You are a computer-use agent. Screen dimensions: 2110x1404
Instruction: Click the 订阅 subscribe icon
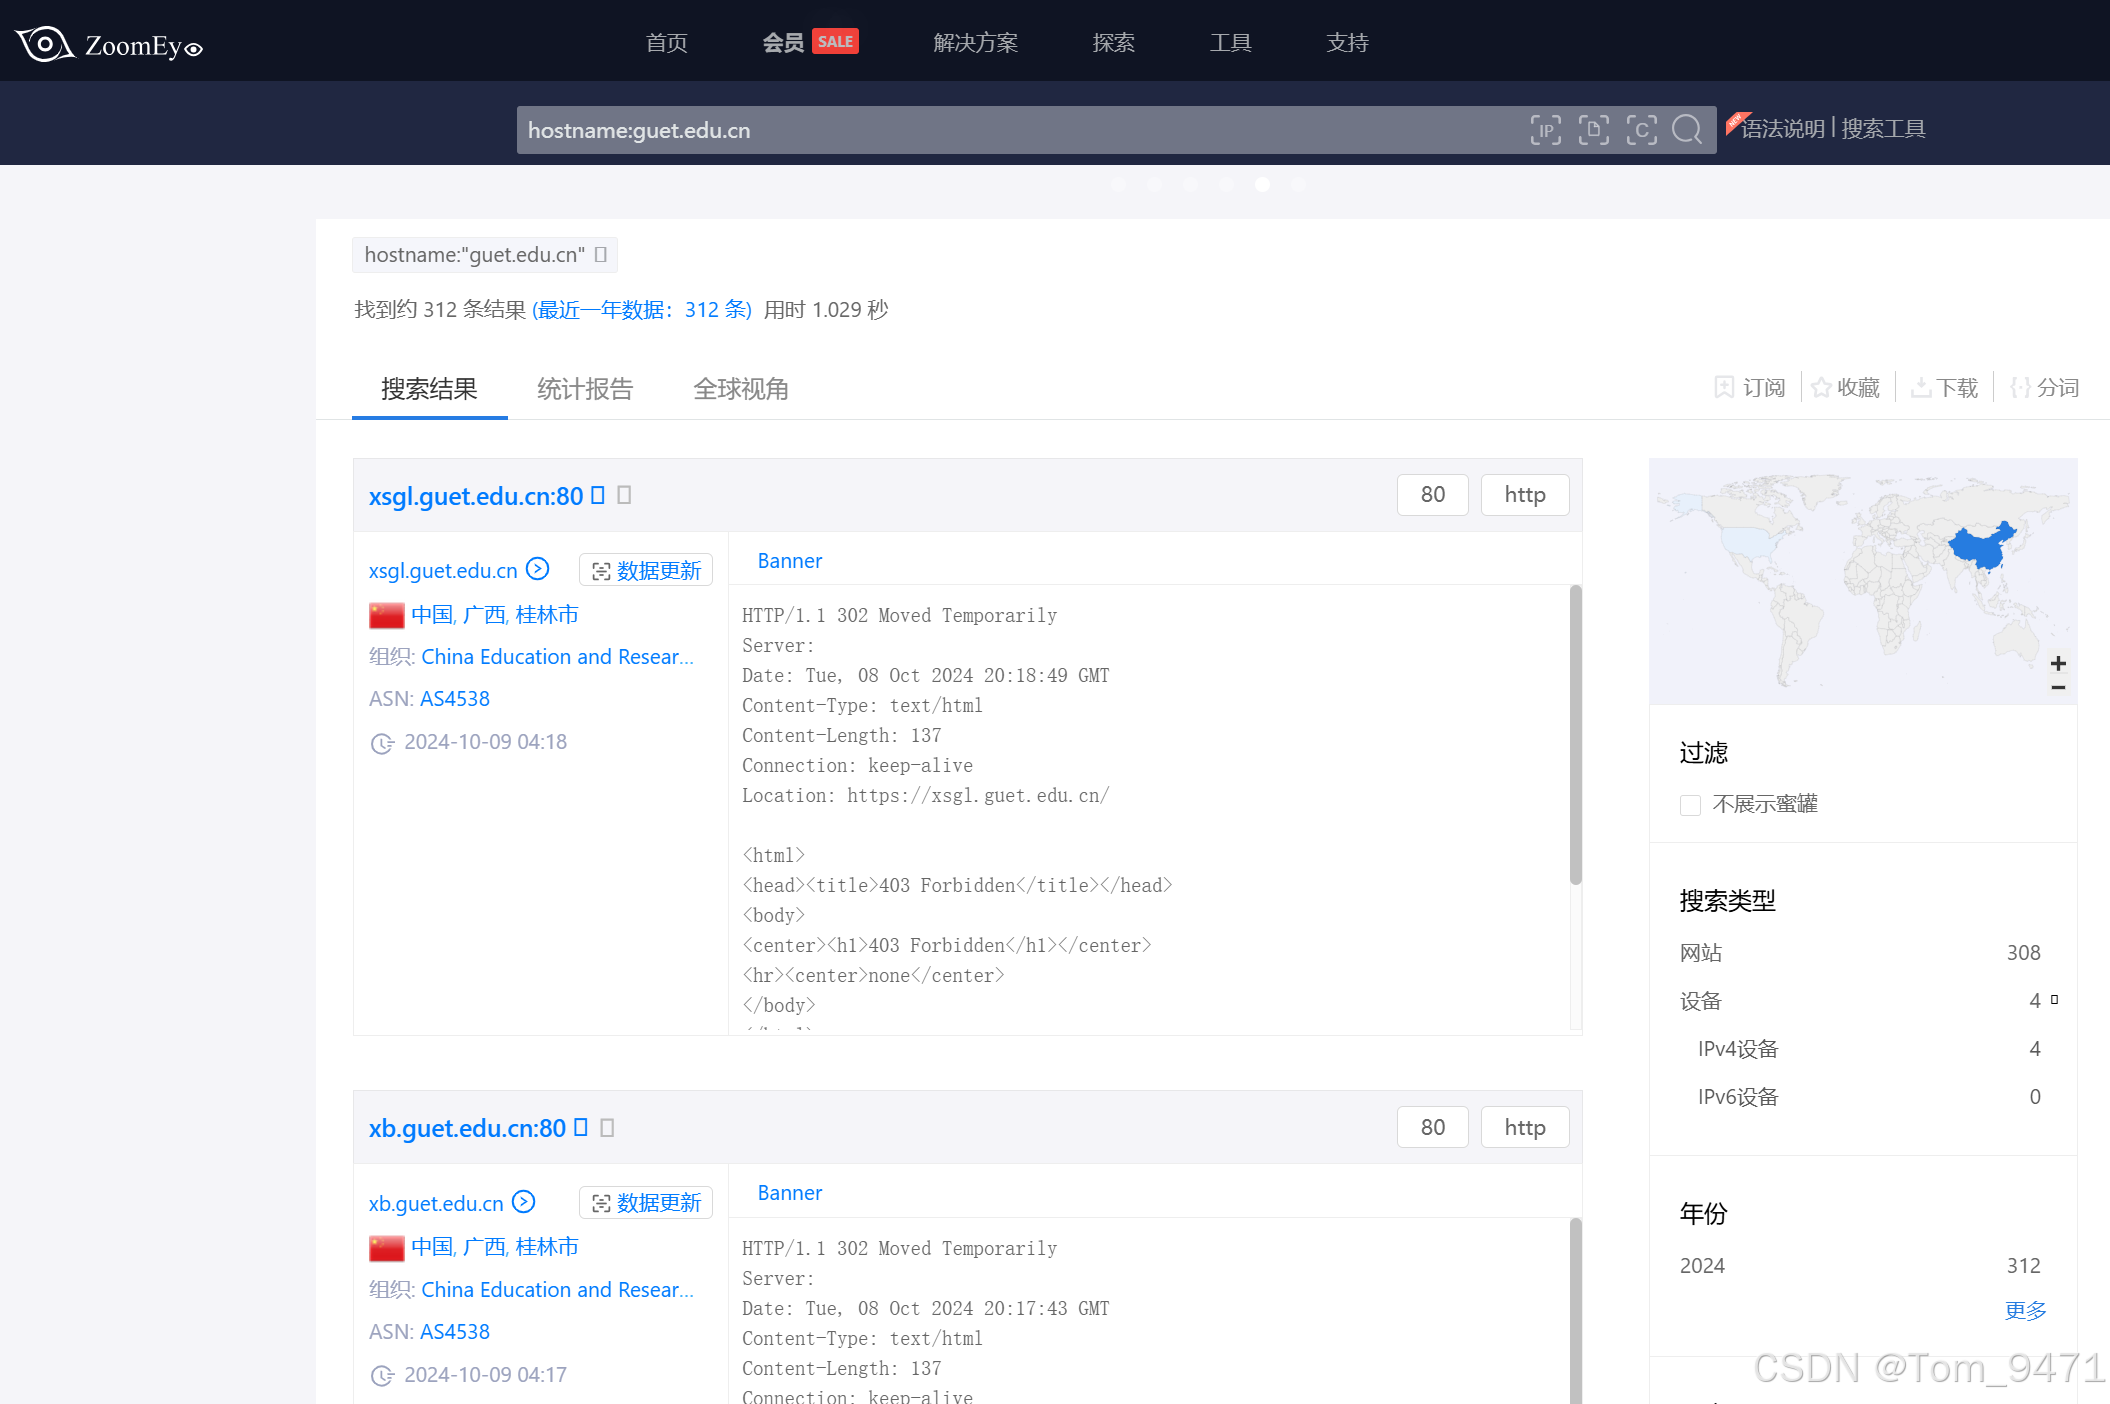point(1724,388)
